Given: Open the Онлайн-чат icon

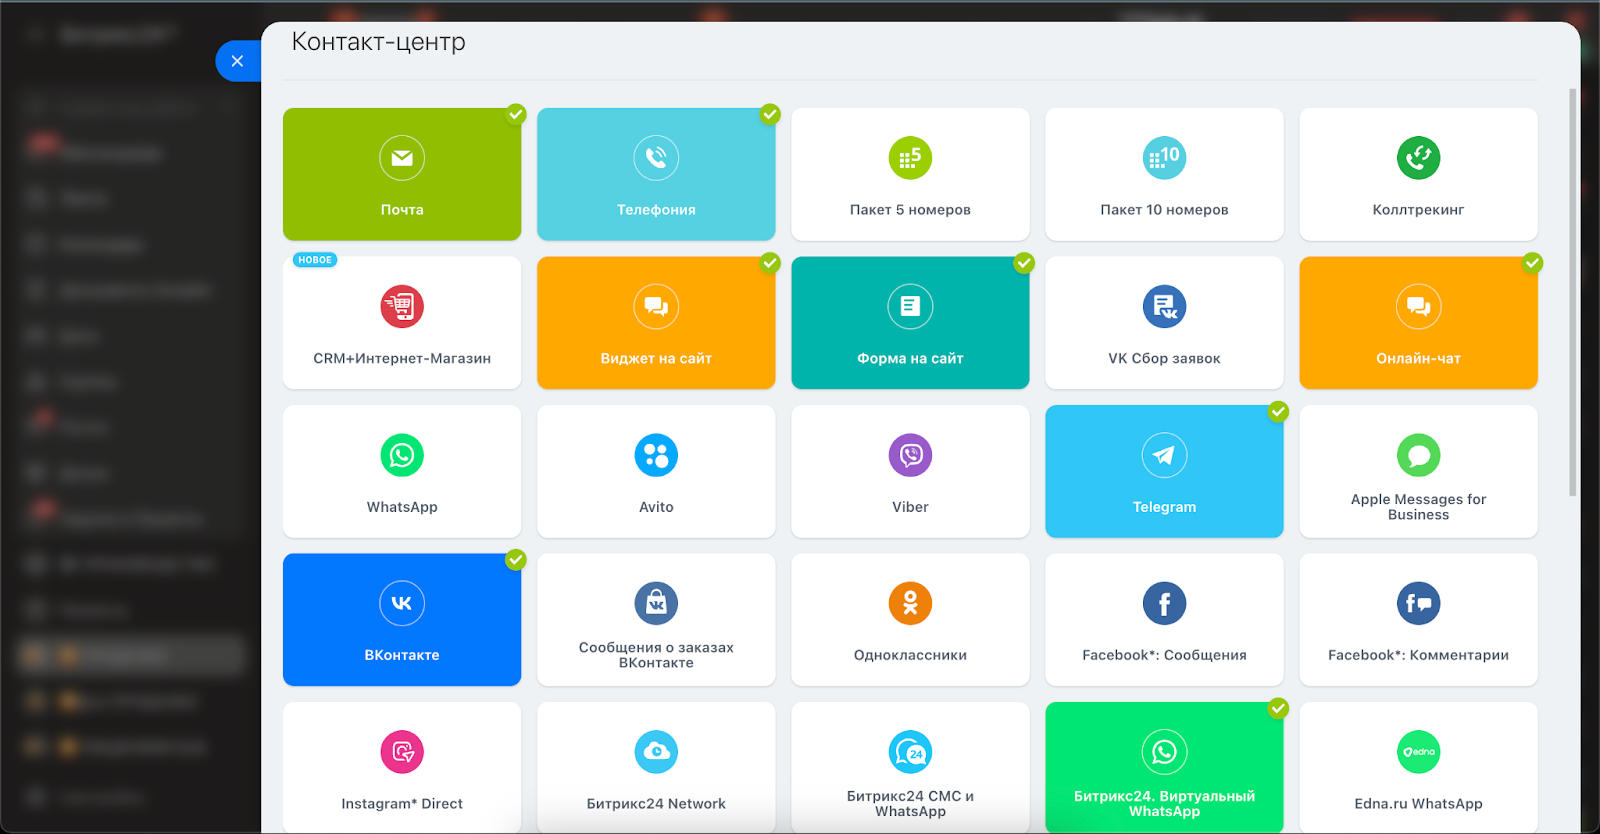Looking at the screenshot, I should point(1418,307).
